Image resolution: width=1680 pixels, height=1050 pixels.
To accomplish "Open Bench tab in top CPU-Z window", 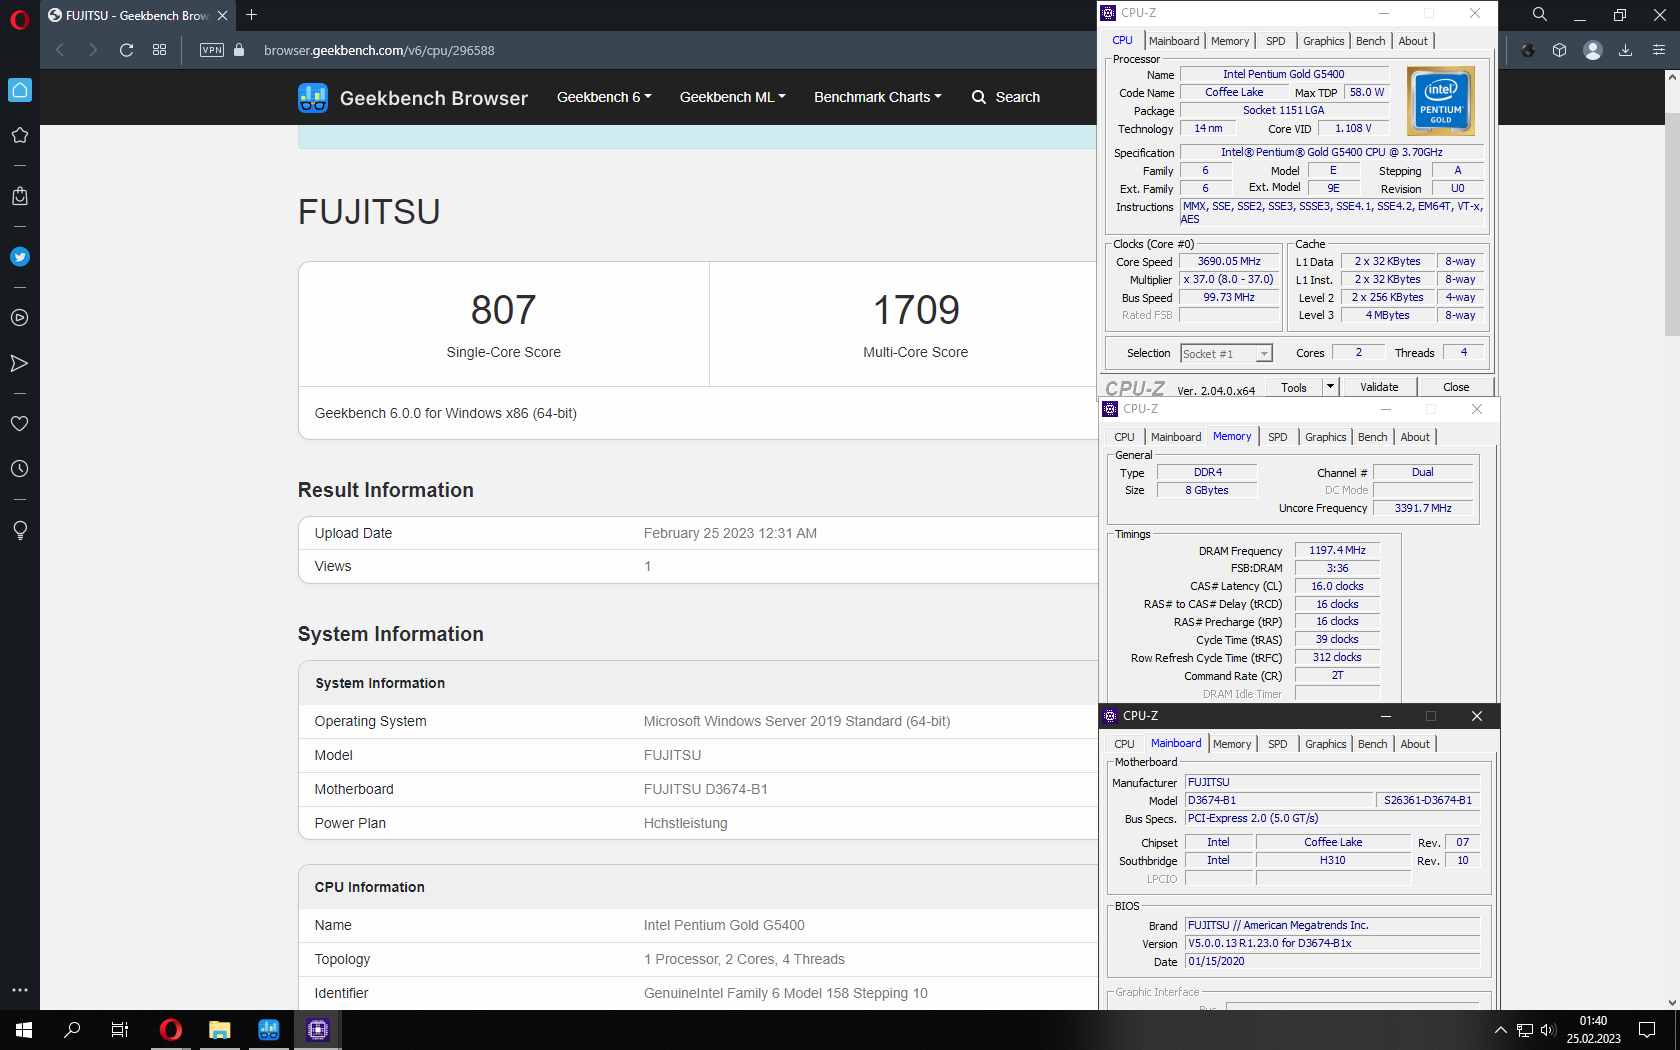I will tap(1371, 41).
